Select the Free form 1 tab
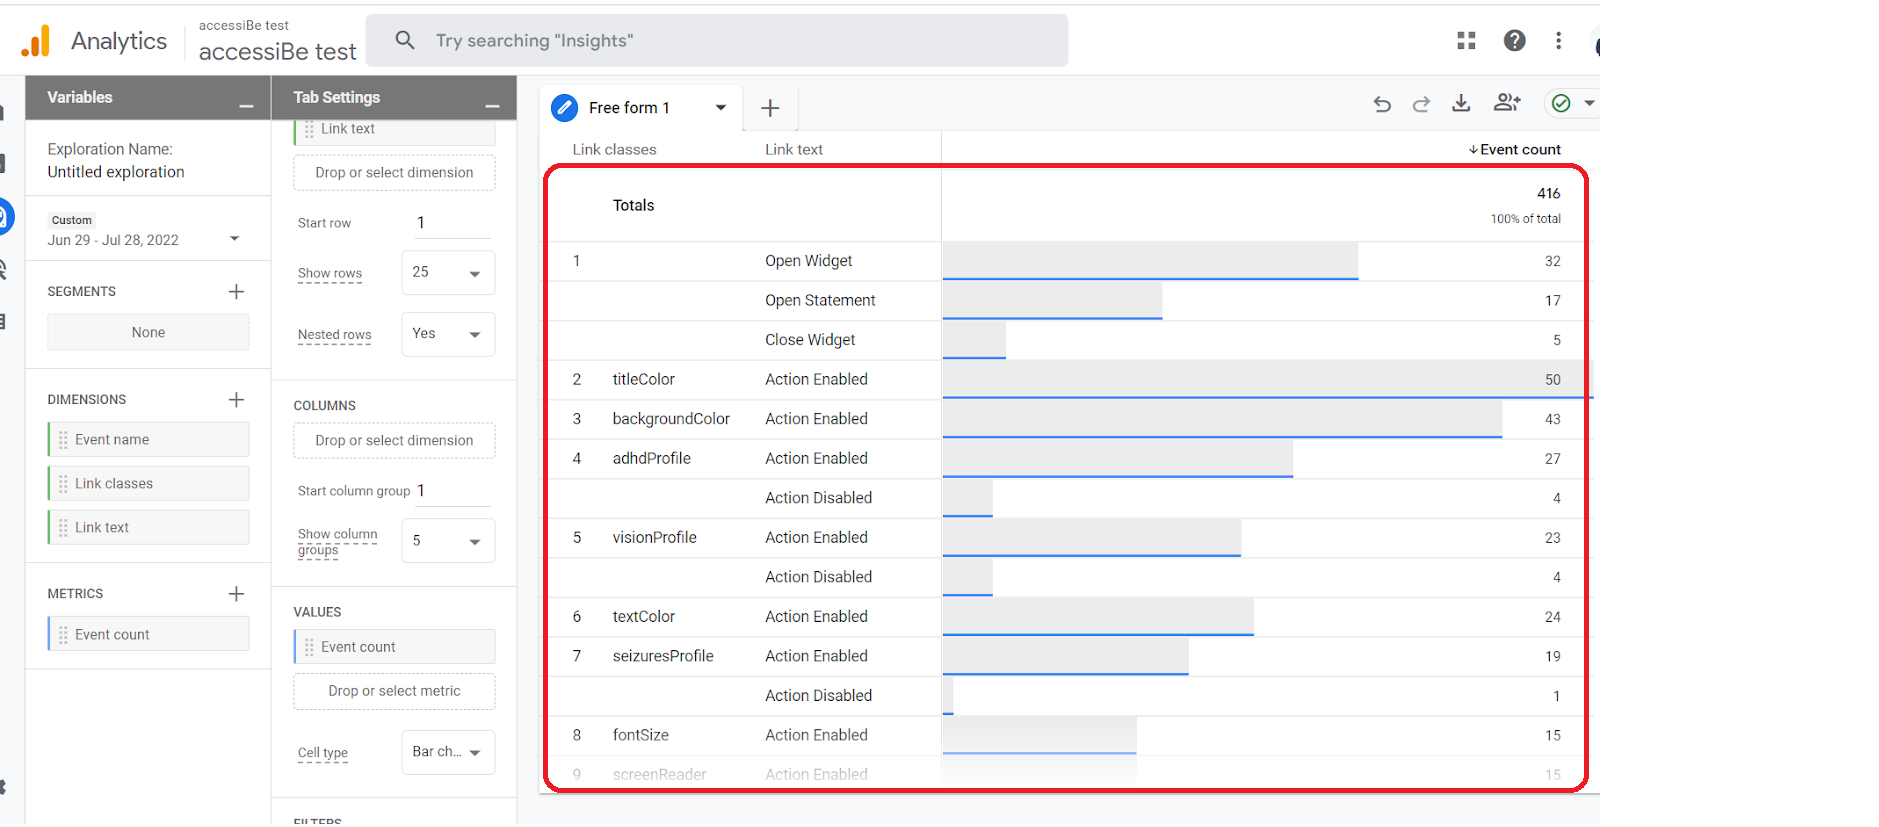Viewport: 1879px width, 827px height. pyautogui.click(x=629, y=108)
